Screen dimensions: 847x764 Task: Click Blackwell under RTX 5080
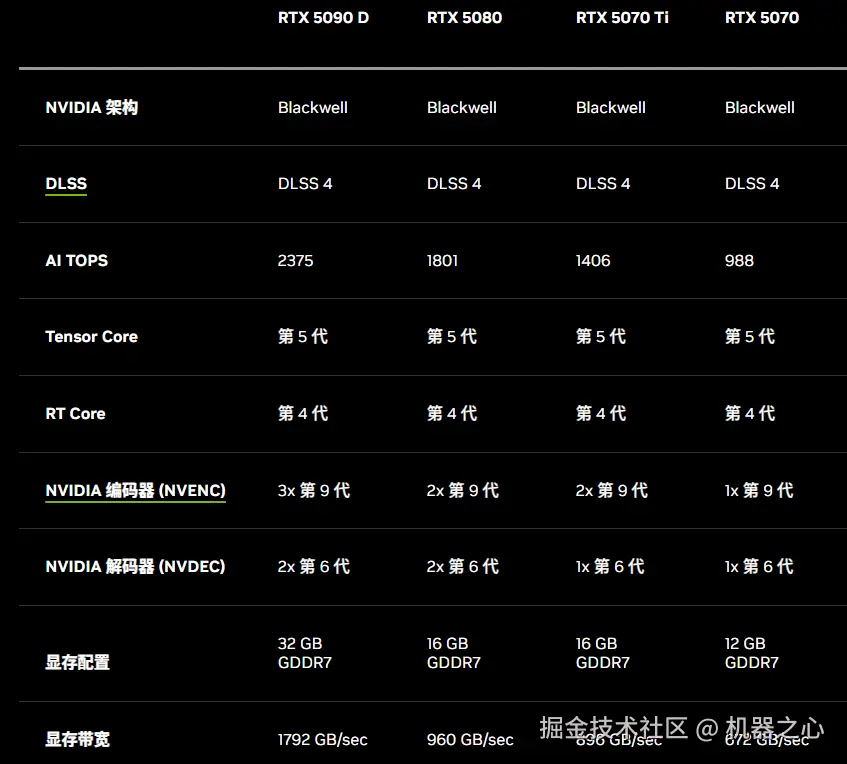(x=462, y=108)
